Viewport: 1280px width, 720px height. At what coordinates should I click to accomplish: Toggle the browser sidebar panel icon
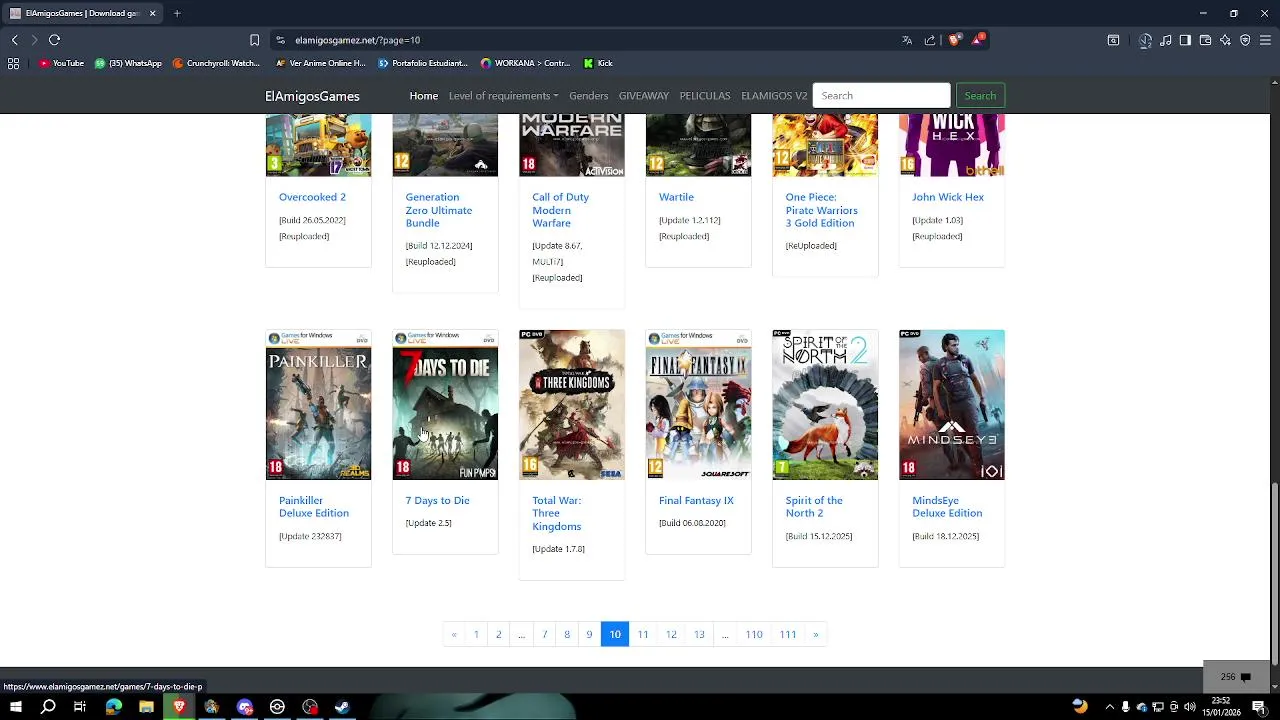click(x=1185, y=40)
